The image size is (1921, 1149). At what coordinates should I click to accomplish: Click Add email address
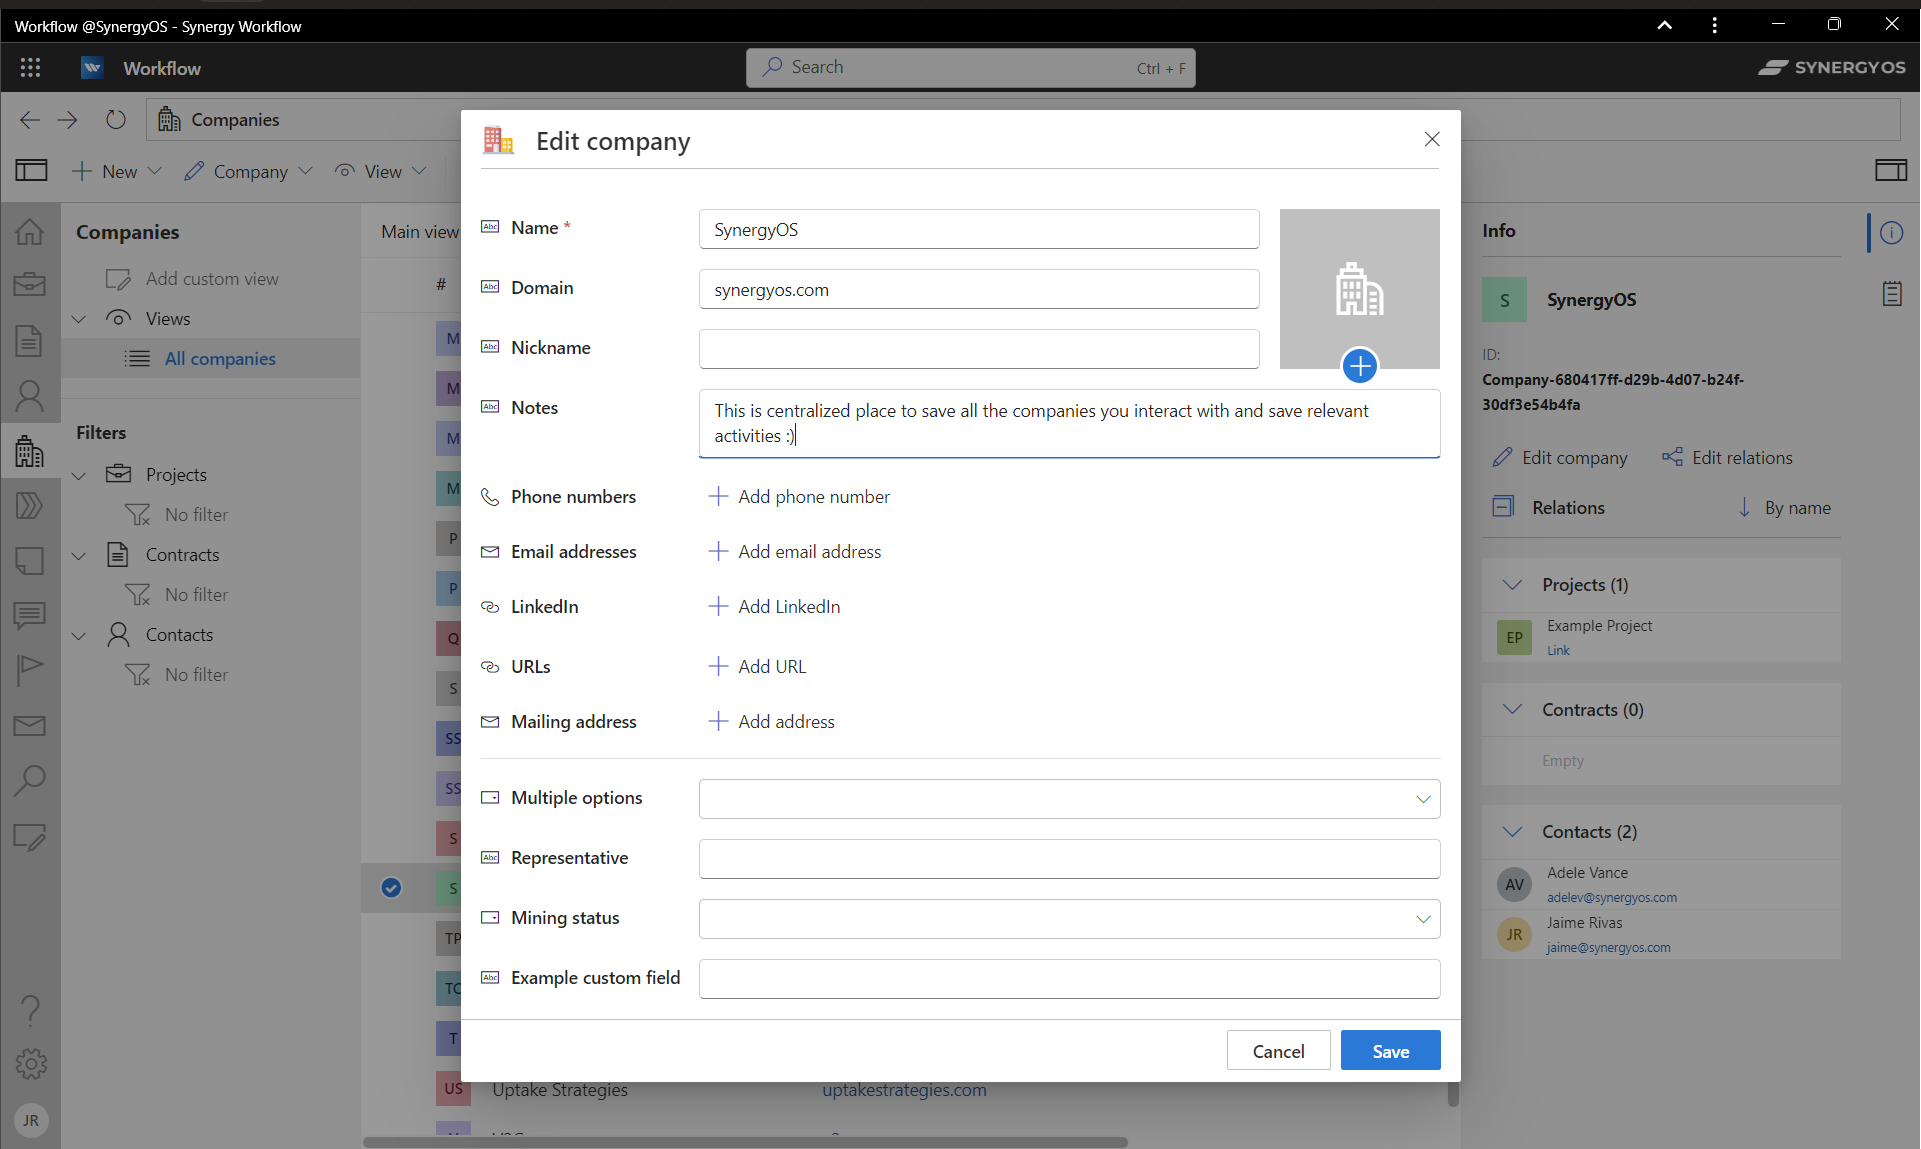795,552
